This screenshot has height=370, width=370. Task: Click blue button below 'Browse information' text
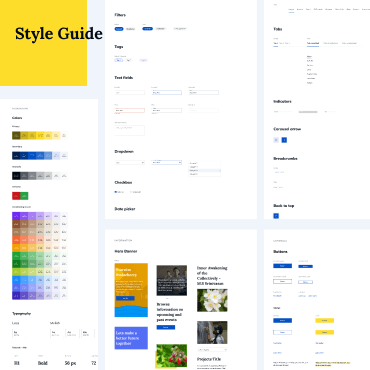[166, 327]
